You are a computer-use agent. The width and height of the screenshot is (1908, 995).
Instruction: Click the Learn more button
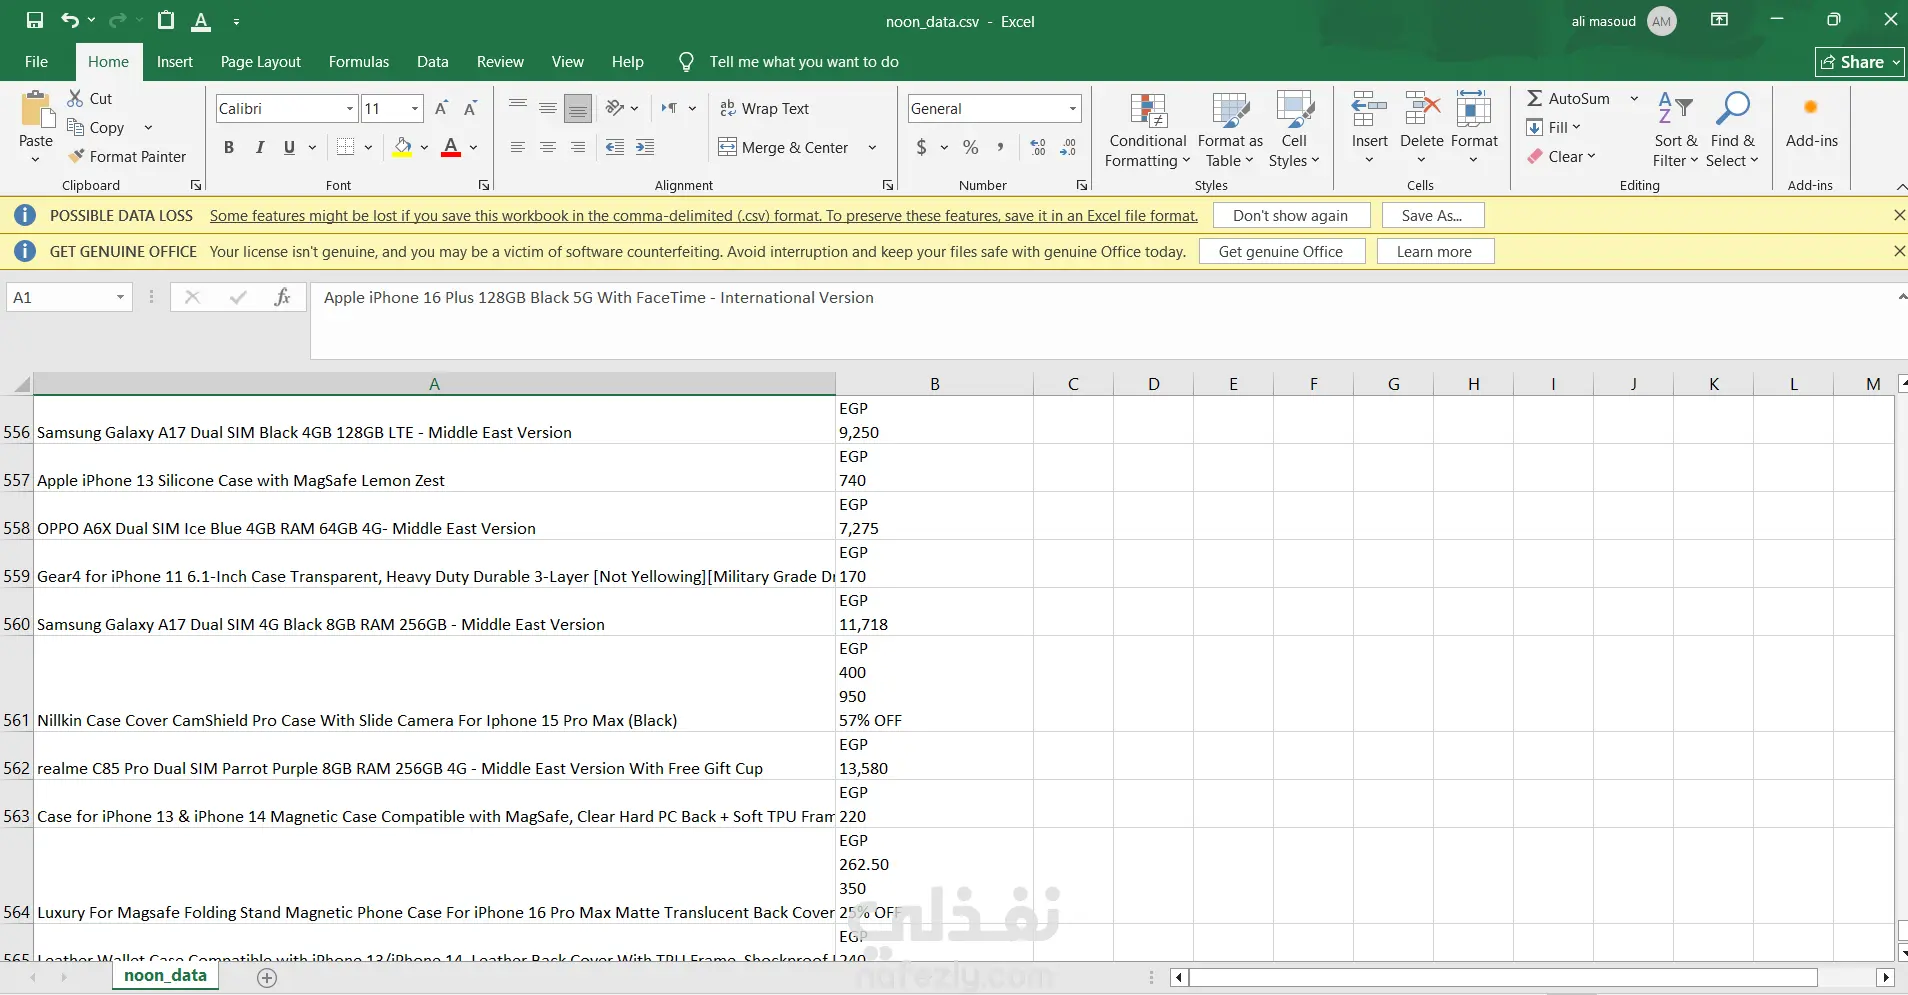coord(1434,251)
